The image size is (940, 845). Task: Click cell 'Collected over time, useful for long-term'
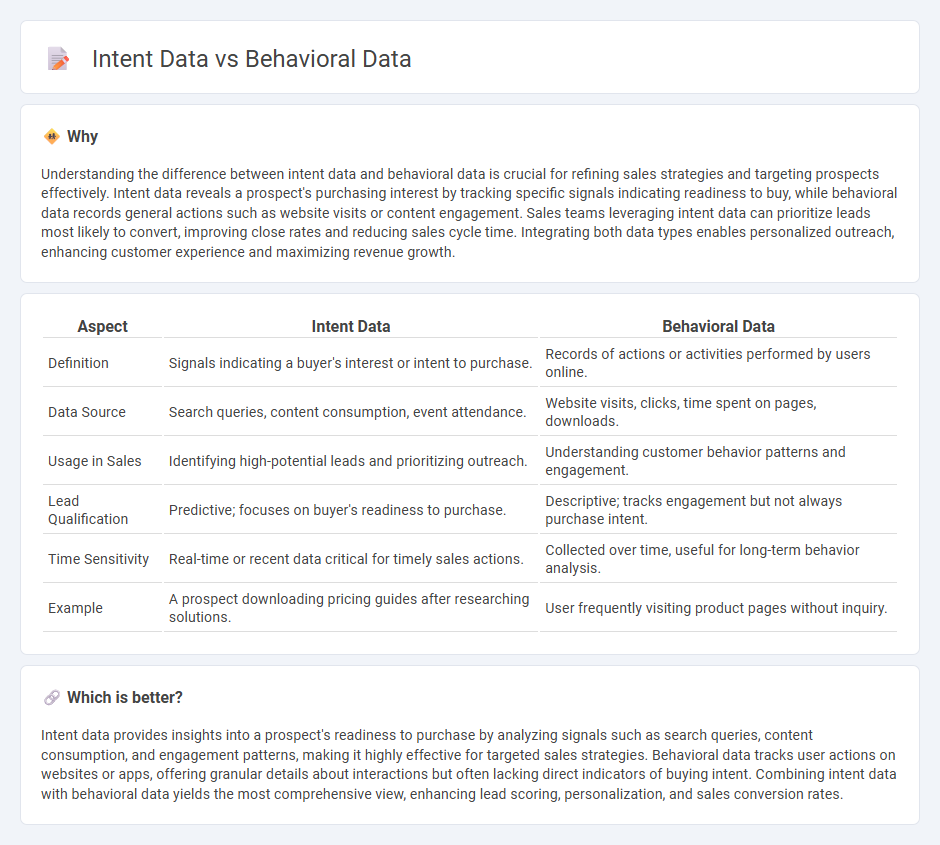[718, 559]
